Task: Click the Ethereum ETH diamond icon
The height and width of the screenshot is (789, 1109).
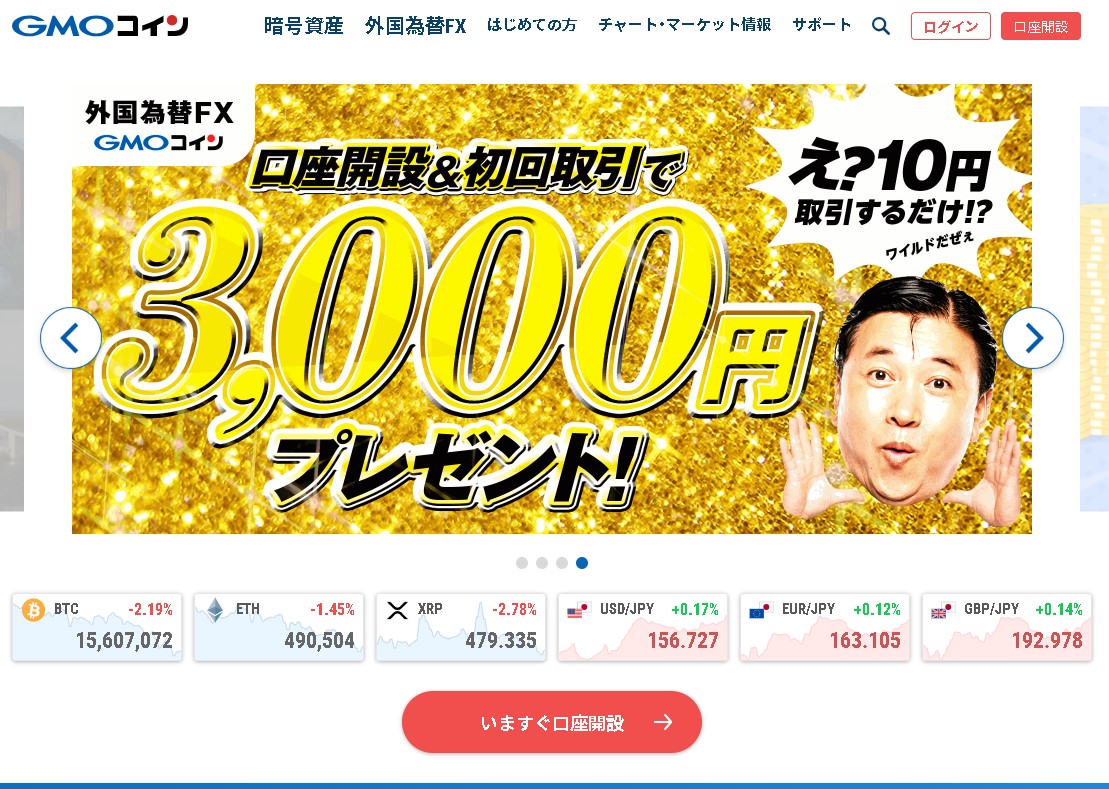Action: [215, 609]
